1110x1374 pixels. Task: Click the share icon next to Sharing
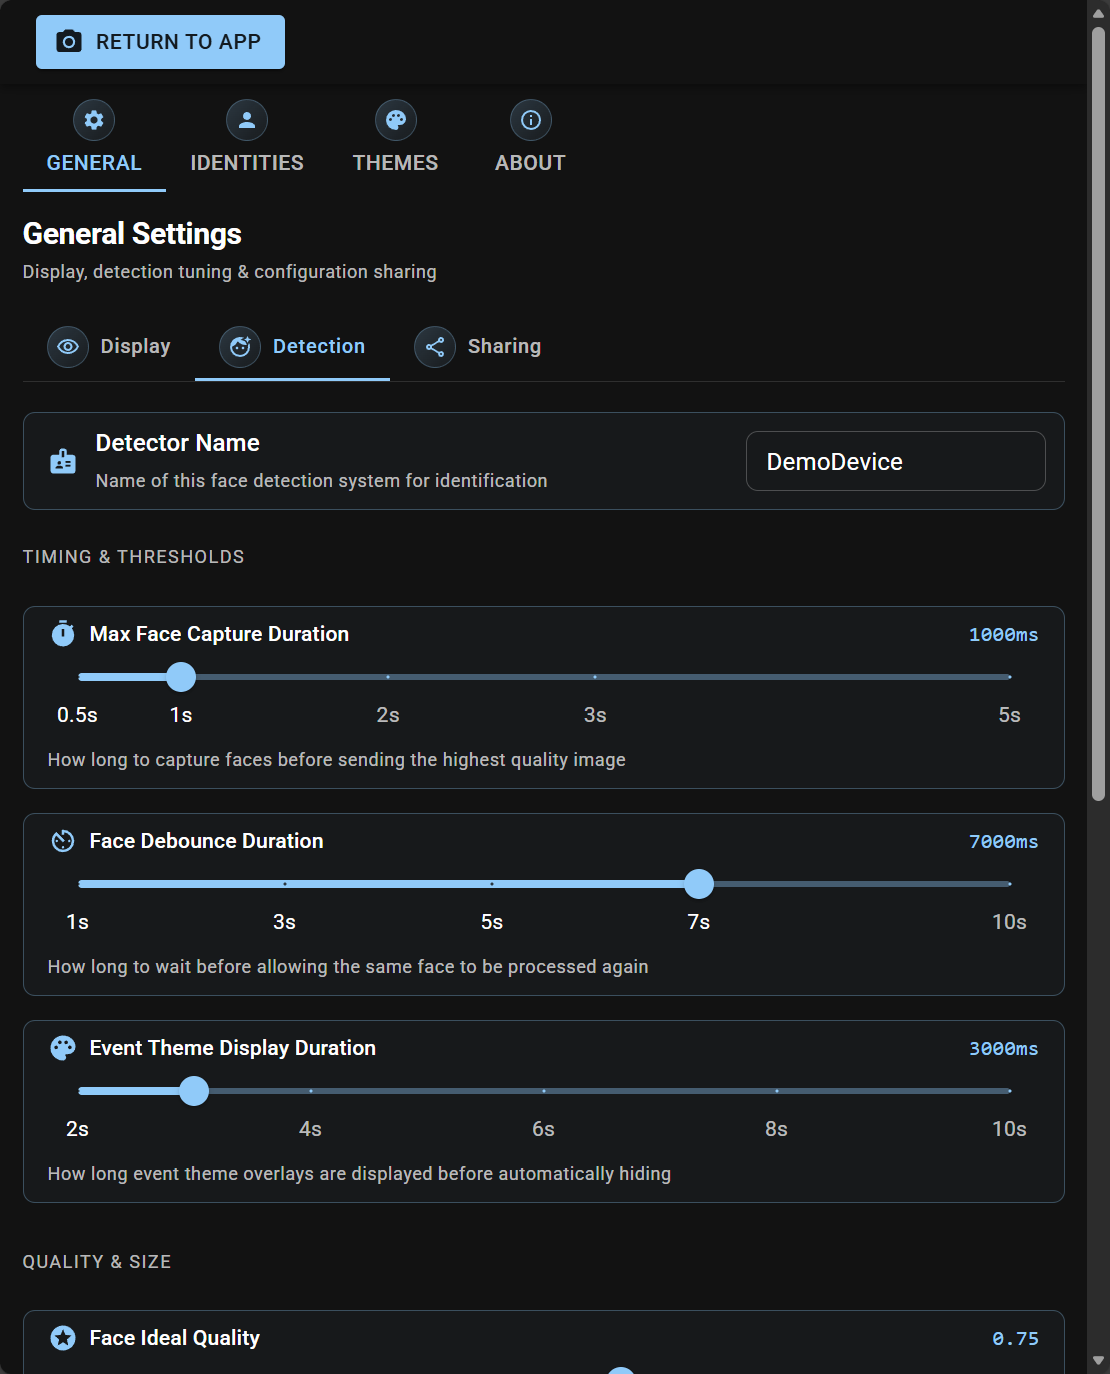tap(435, 346)
